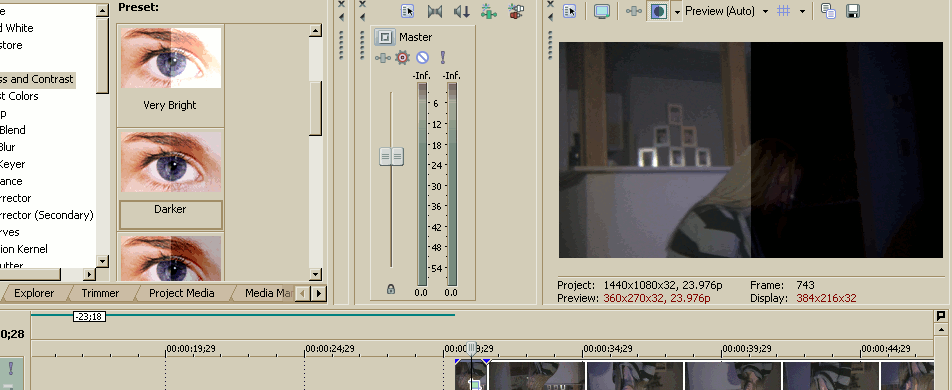Click the Copy Snapshot to Clipboard icon
The image size is (952, 390).
coord(828,11)
